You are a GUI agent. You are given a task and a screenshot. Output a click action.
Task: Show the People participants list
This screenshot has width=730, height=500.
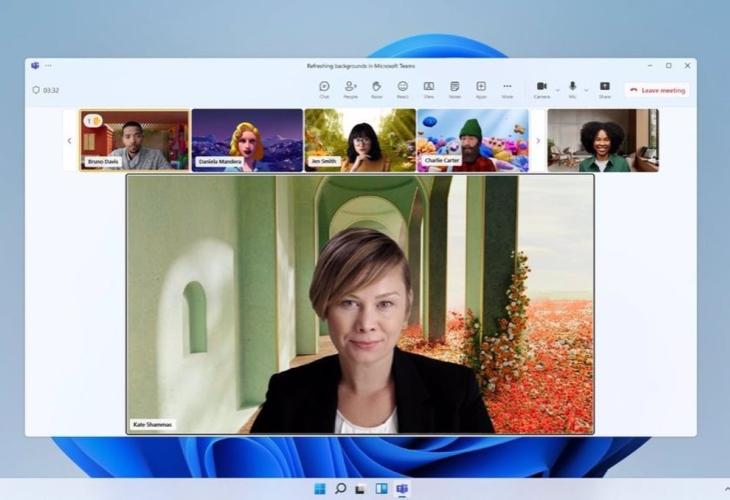coord(350,89)
